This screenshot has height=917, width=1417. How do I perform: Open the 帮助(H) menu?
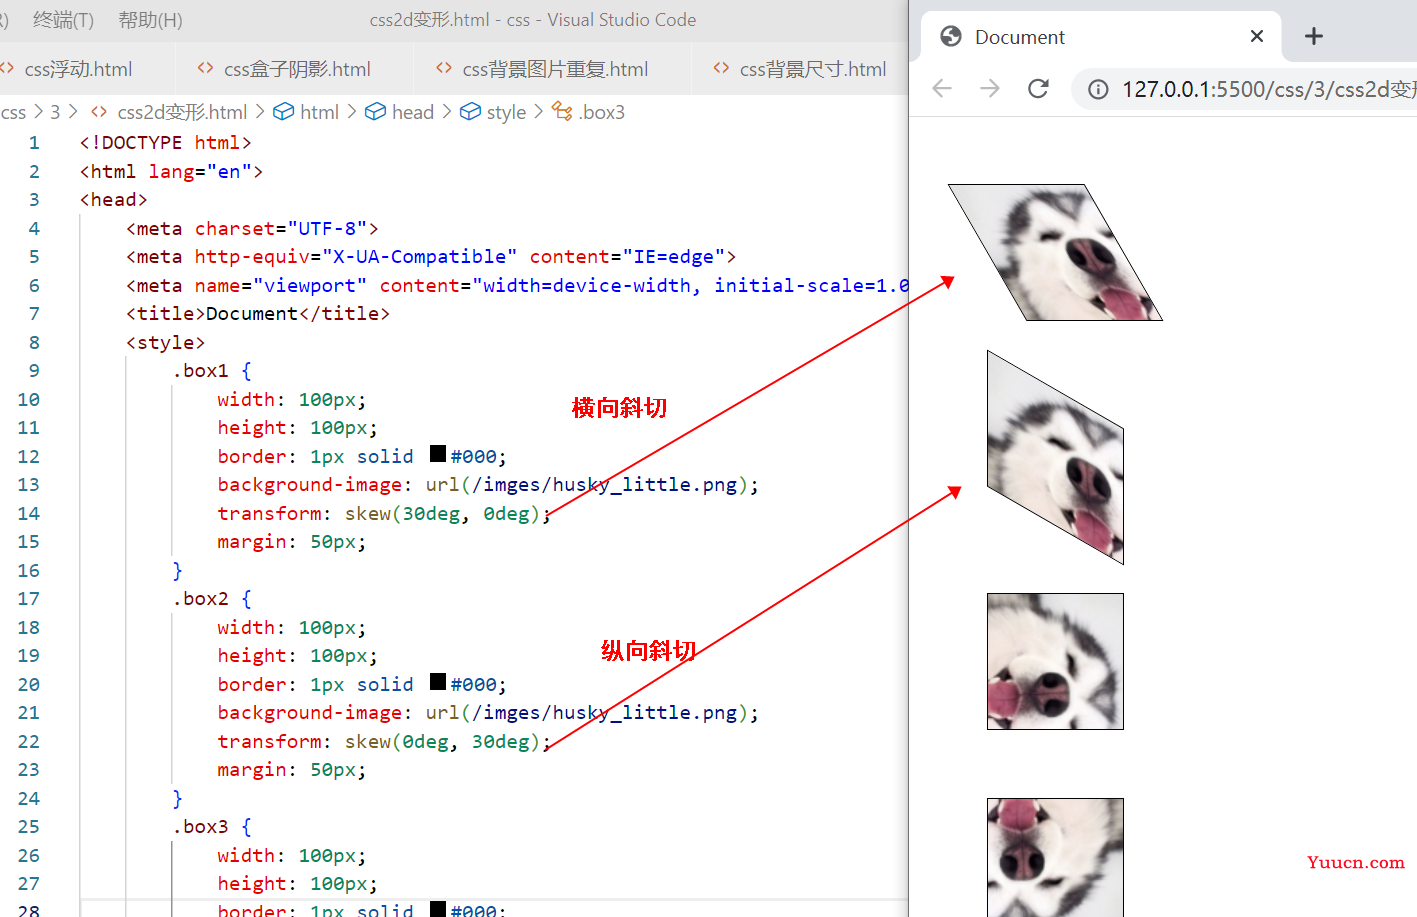150,20
